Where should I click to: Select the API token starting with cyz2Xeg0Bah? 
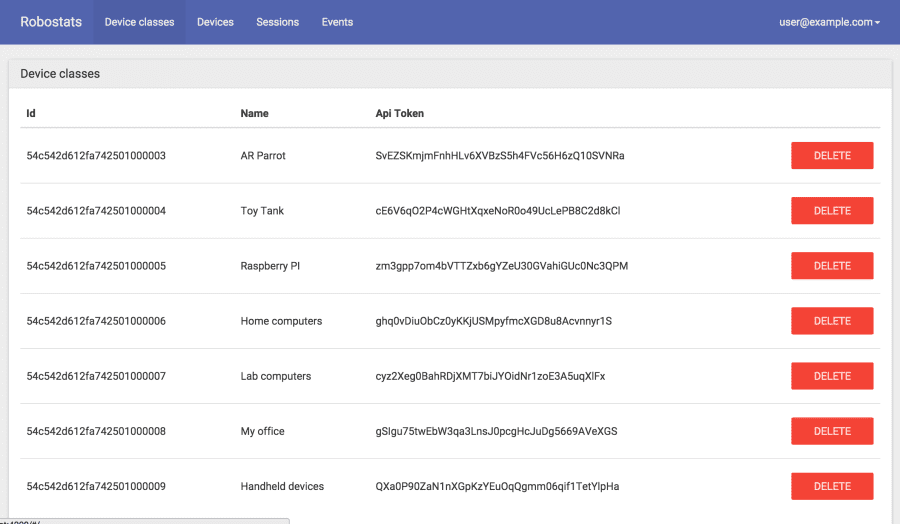pos(490,376)
